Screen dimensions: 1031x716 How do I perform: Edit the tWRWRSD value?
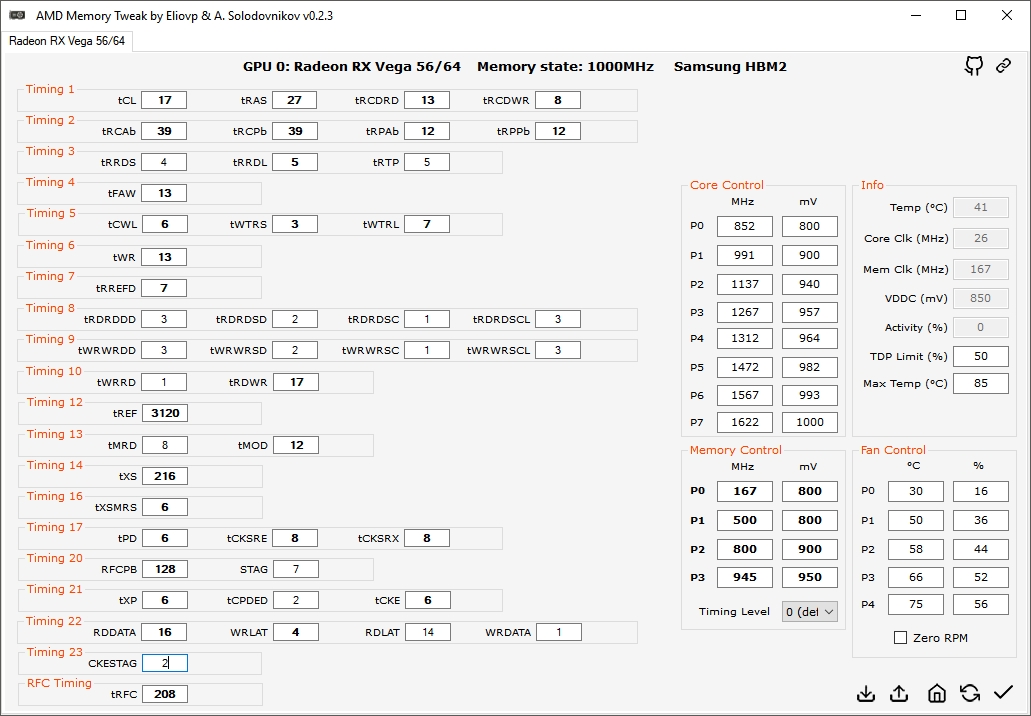pyautogui.click(x=295, y=350)
